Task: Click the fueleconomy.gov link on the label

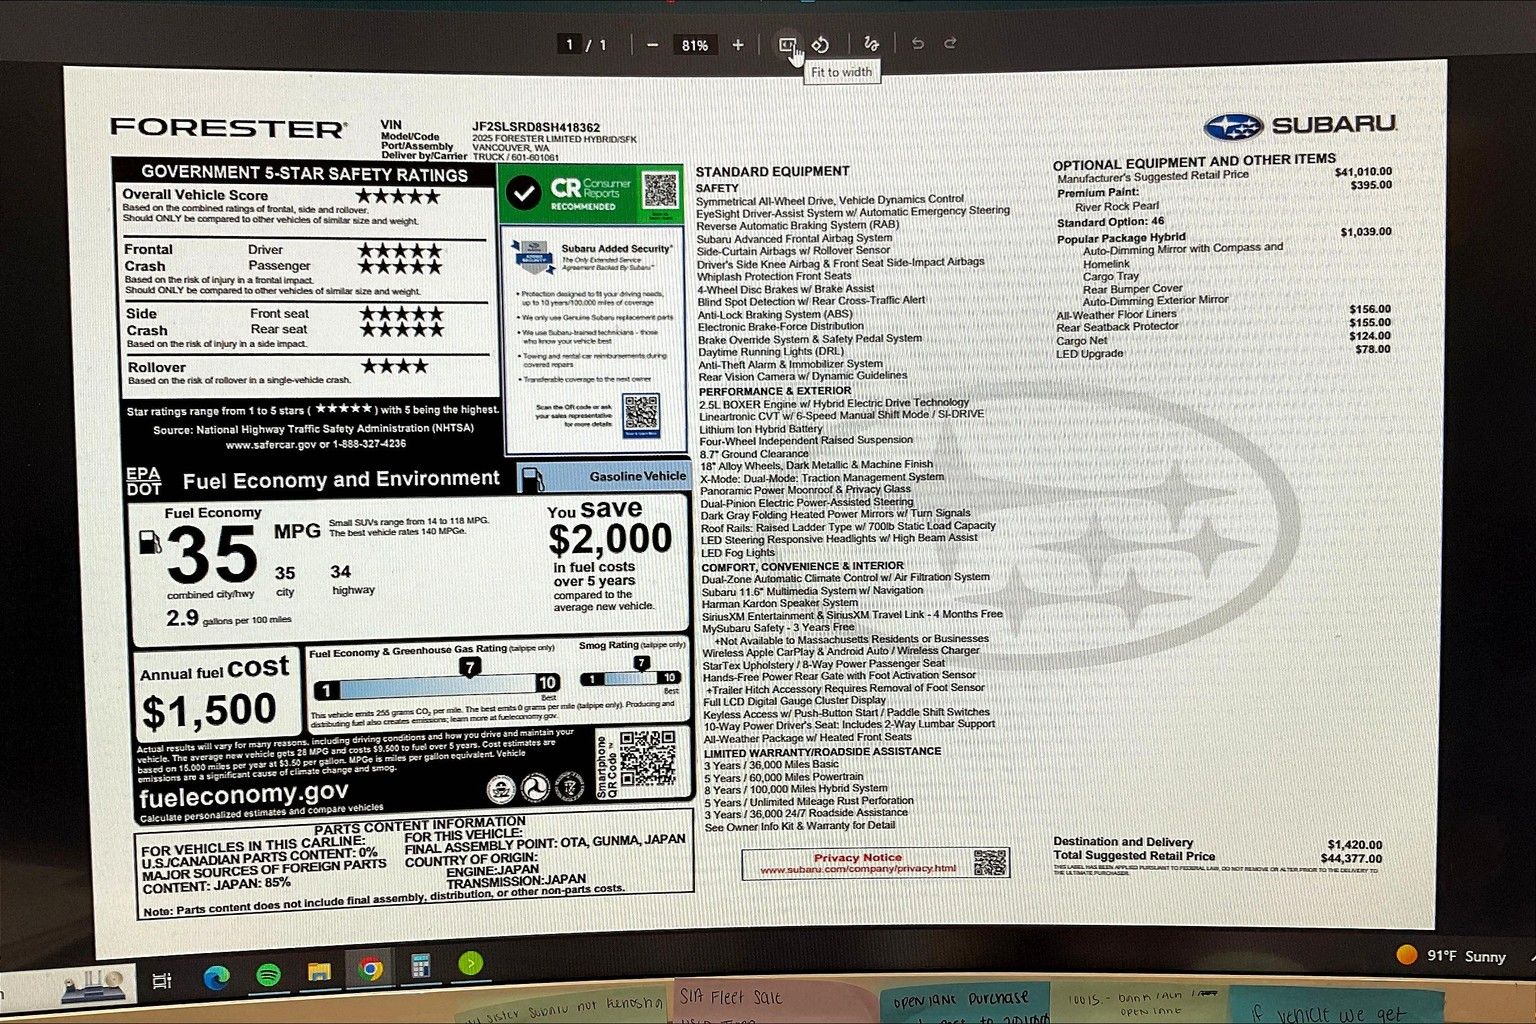Action: click(243, 796)
